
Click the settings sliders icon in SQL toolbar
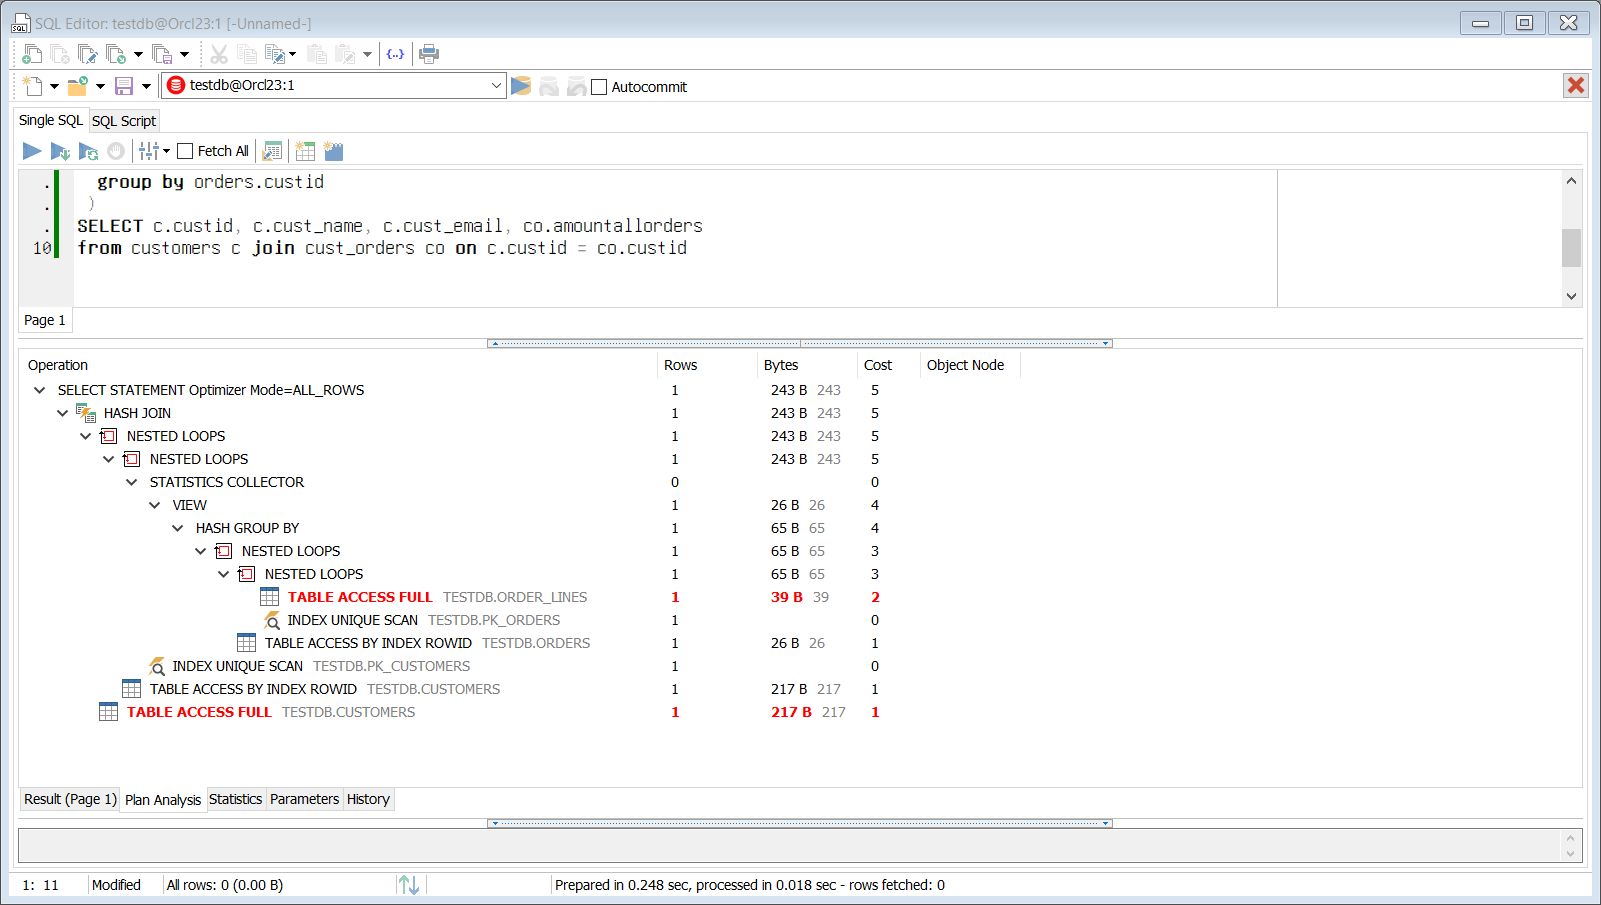(x=149, y=151)
